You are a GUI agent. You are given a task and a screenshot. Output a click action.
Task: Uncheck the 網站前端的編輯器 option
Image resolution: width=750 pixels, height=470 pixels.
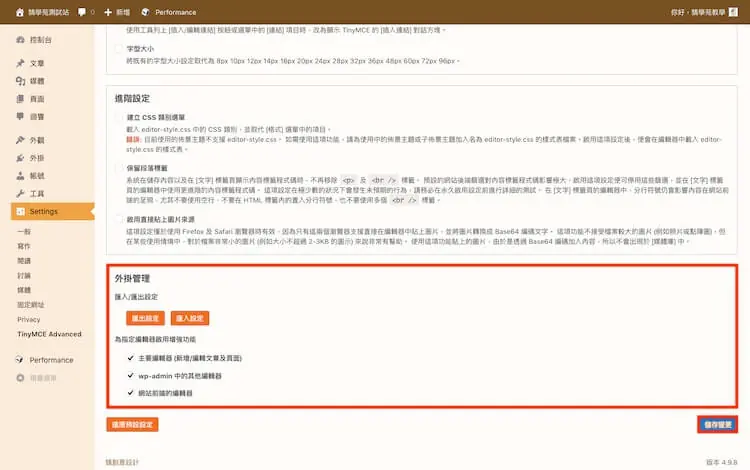pyautogui.click(x=131, y=393)
